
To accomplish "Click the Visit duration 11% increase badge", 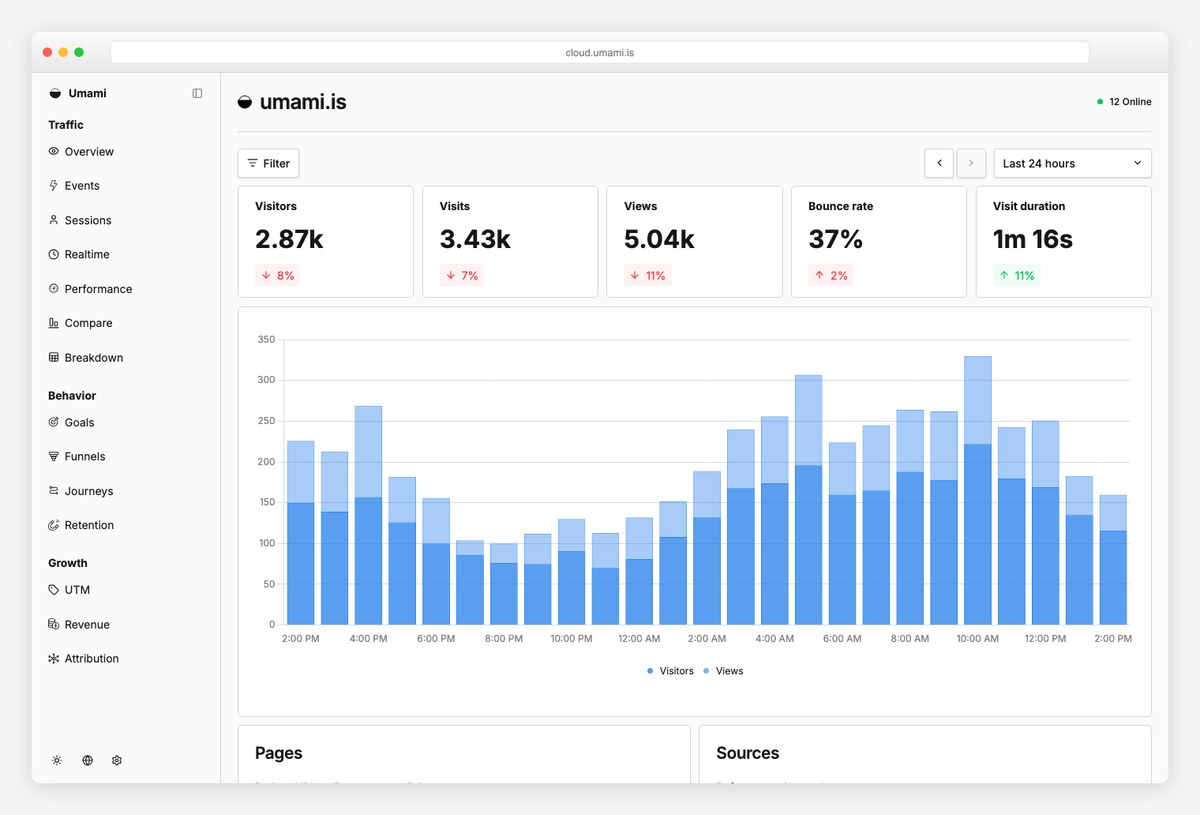I will 1016,275.
